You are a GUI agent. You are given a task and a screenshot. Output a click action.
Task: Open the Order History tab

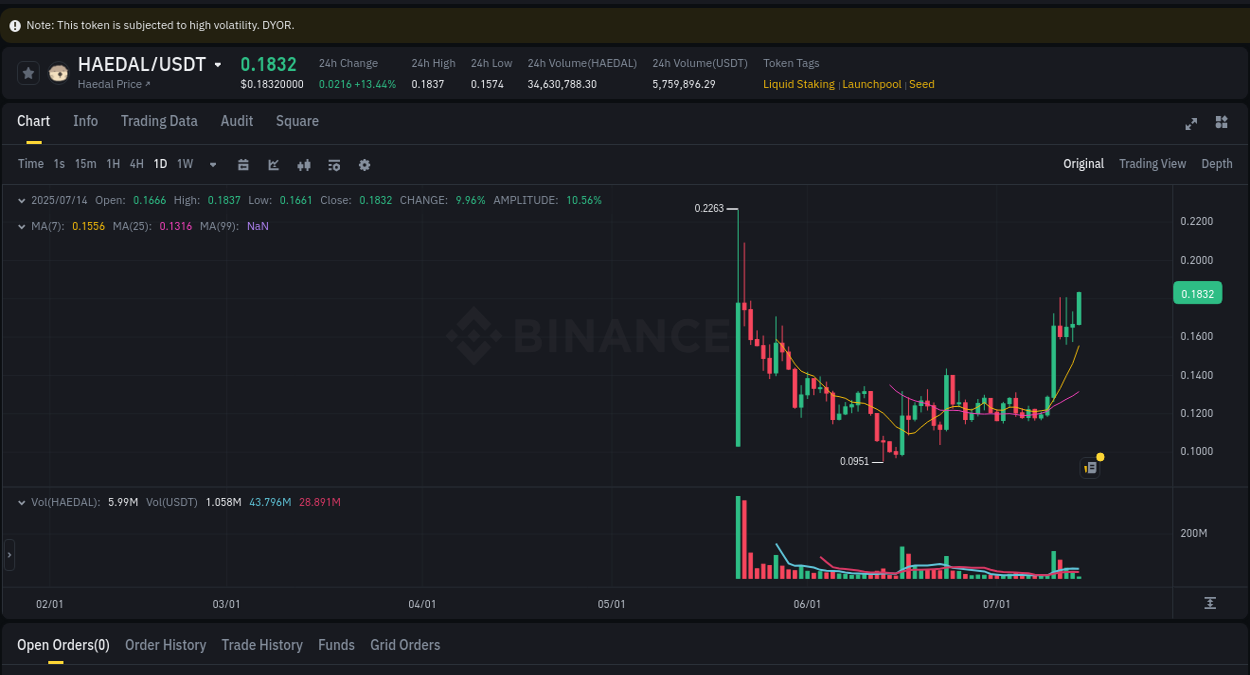[165, 645]
